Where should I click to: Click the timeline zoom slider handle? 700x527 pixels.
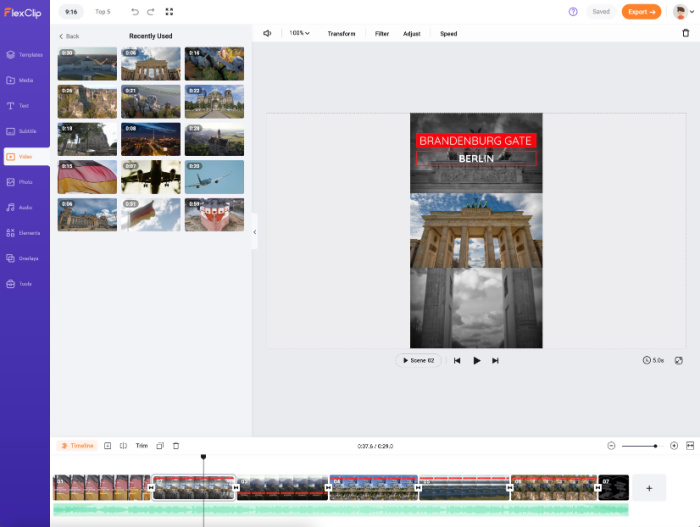(655, 446)
